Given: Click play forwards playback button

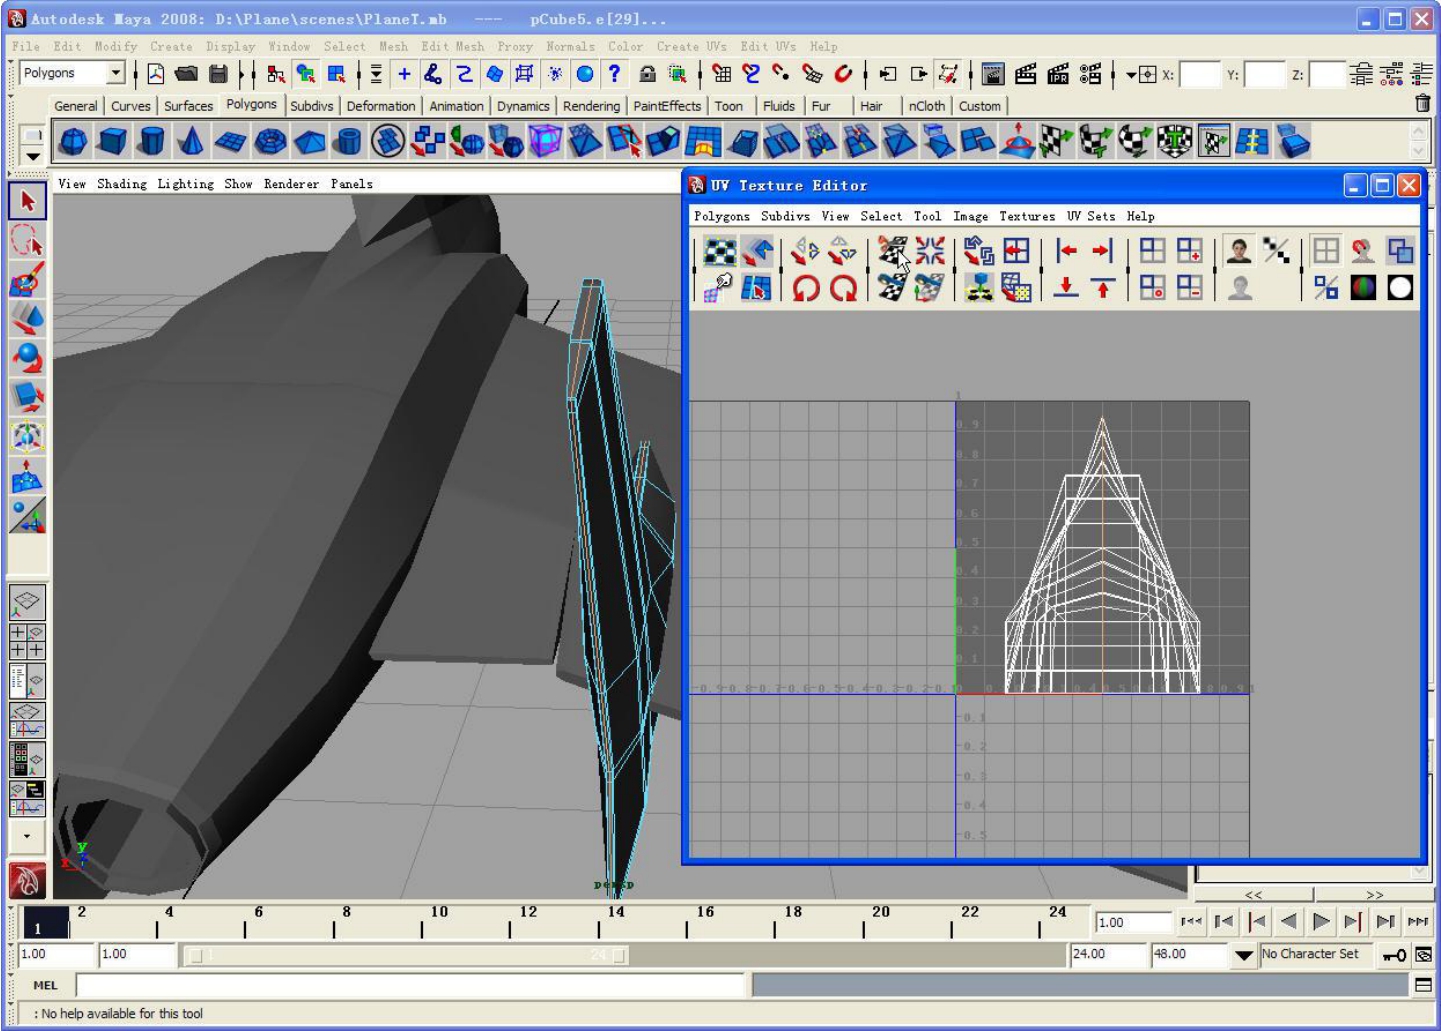Looking at the screenshot, I should tap(1321, 922).
